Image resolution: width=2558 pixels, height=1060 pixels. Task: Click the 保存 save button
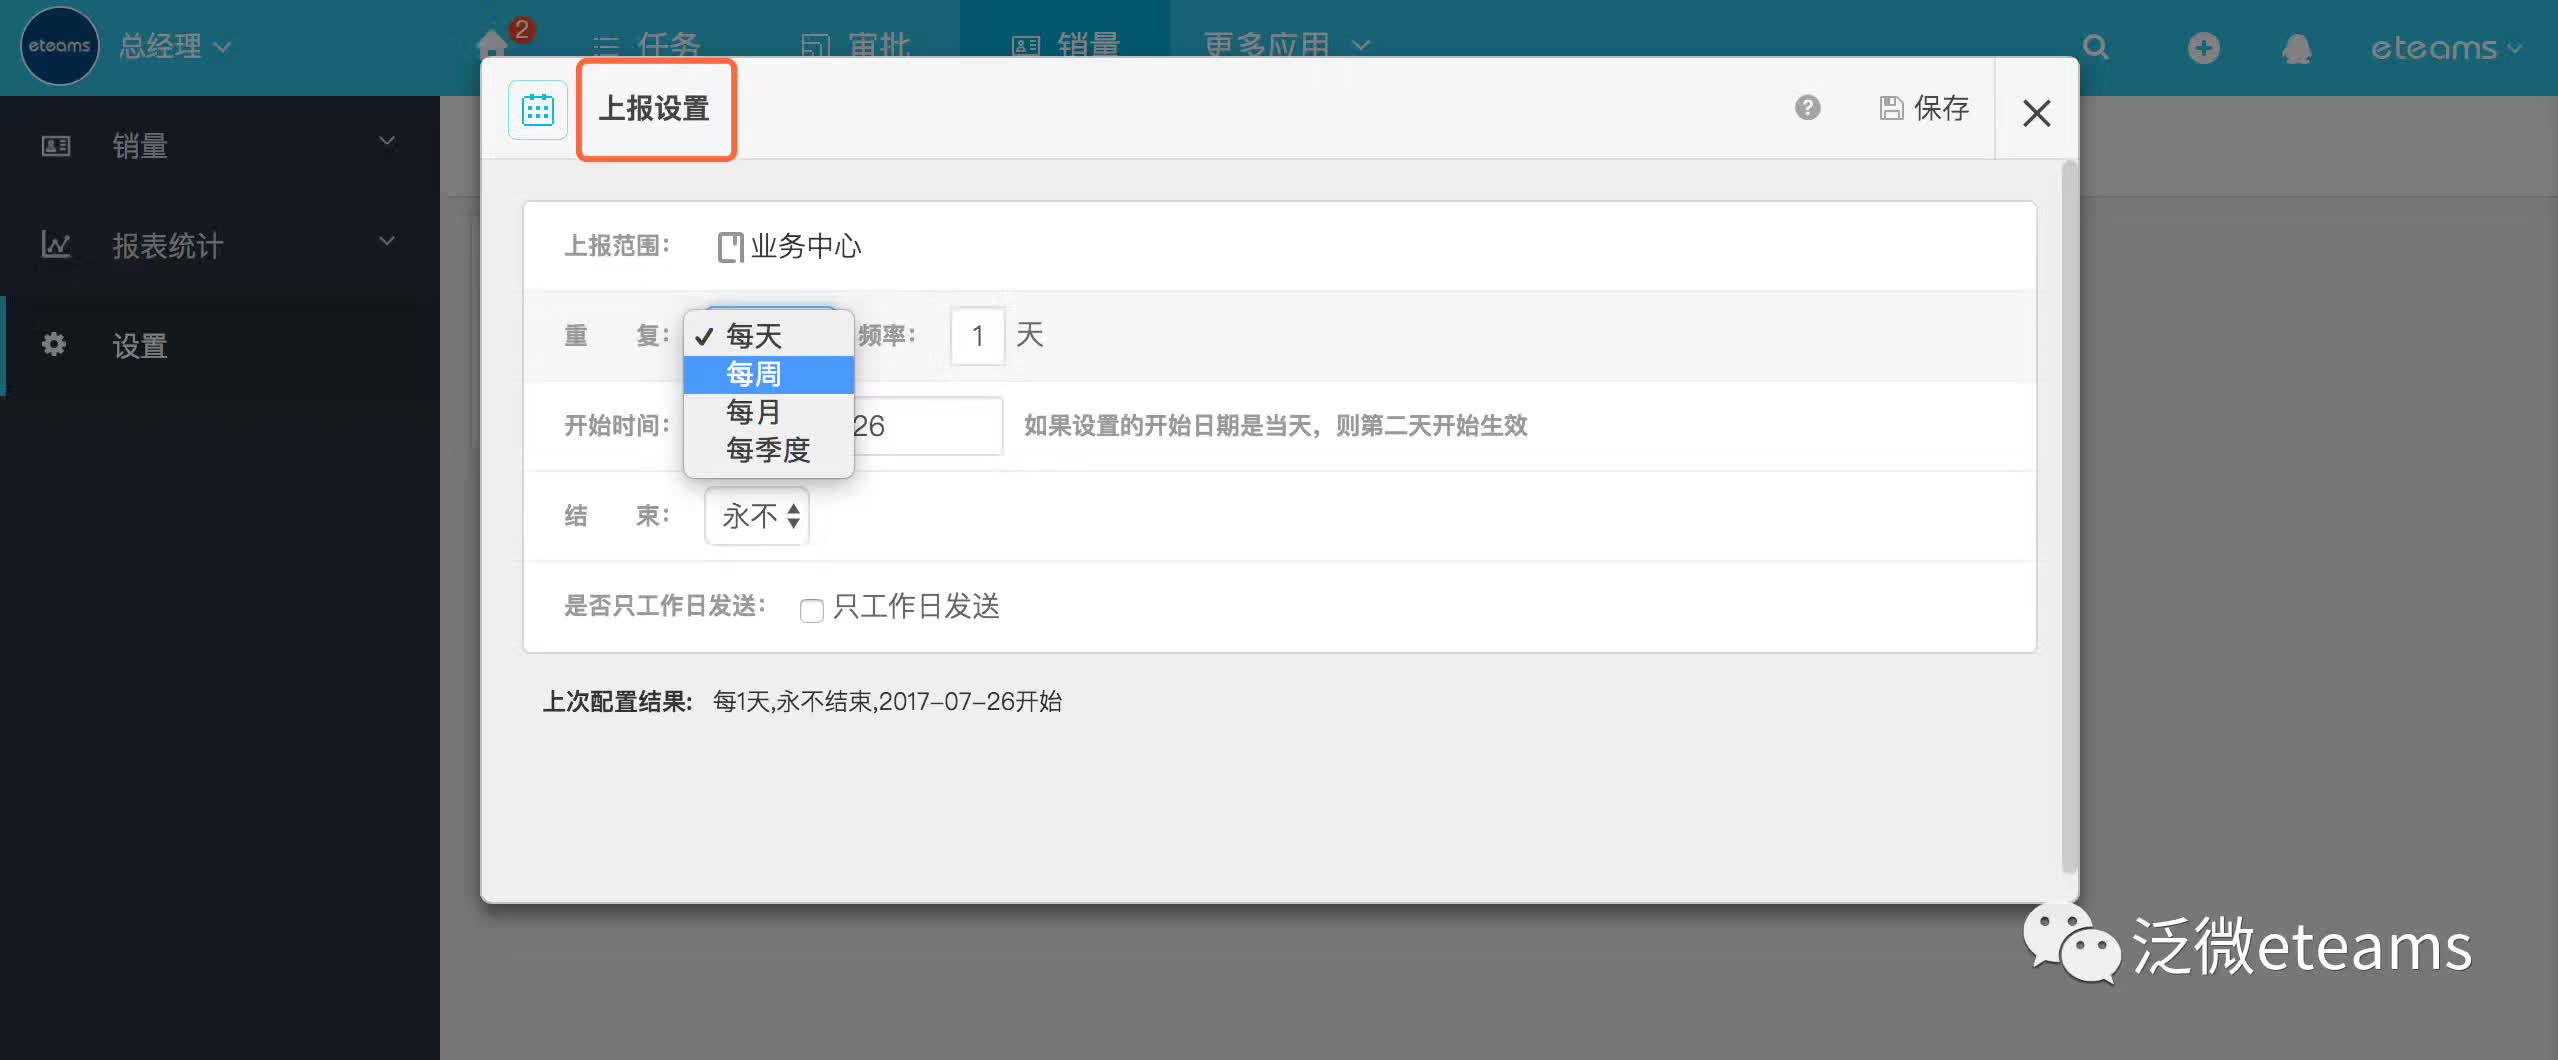pyautogui.click(x=1924, y=108)
